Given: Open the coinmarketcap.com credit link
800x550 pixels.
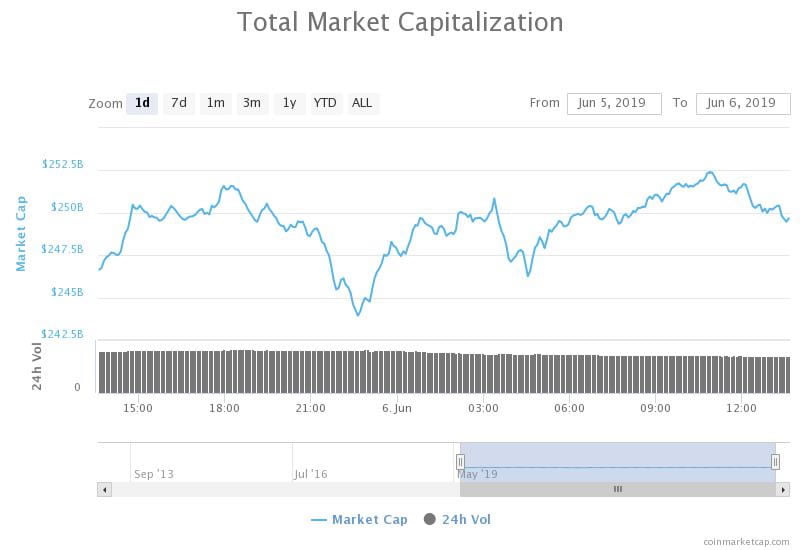Looking at the screenshot, I should [748, 540].
